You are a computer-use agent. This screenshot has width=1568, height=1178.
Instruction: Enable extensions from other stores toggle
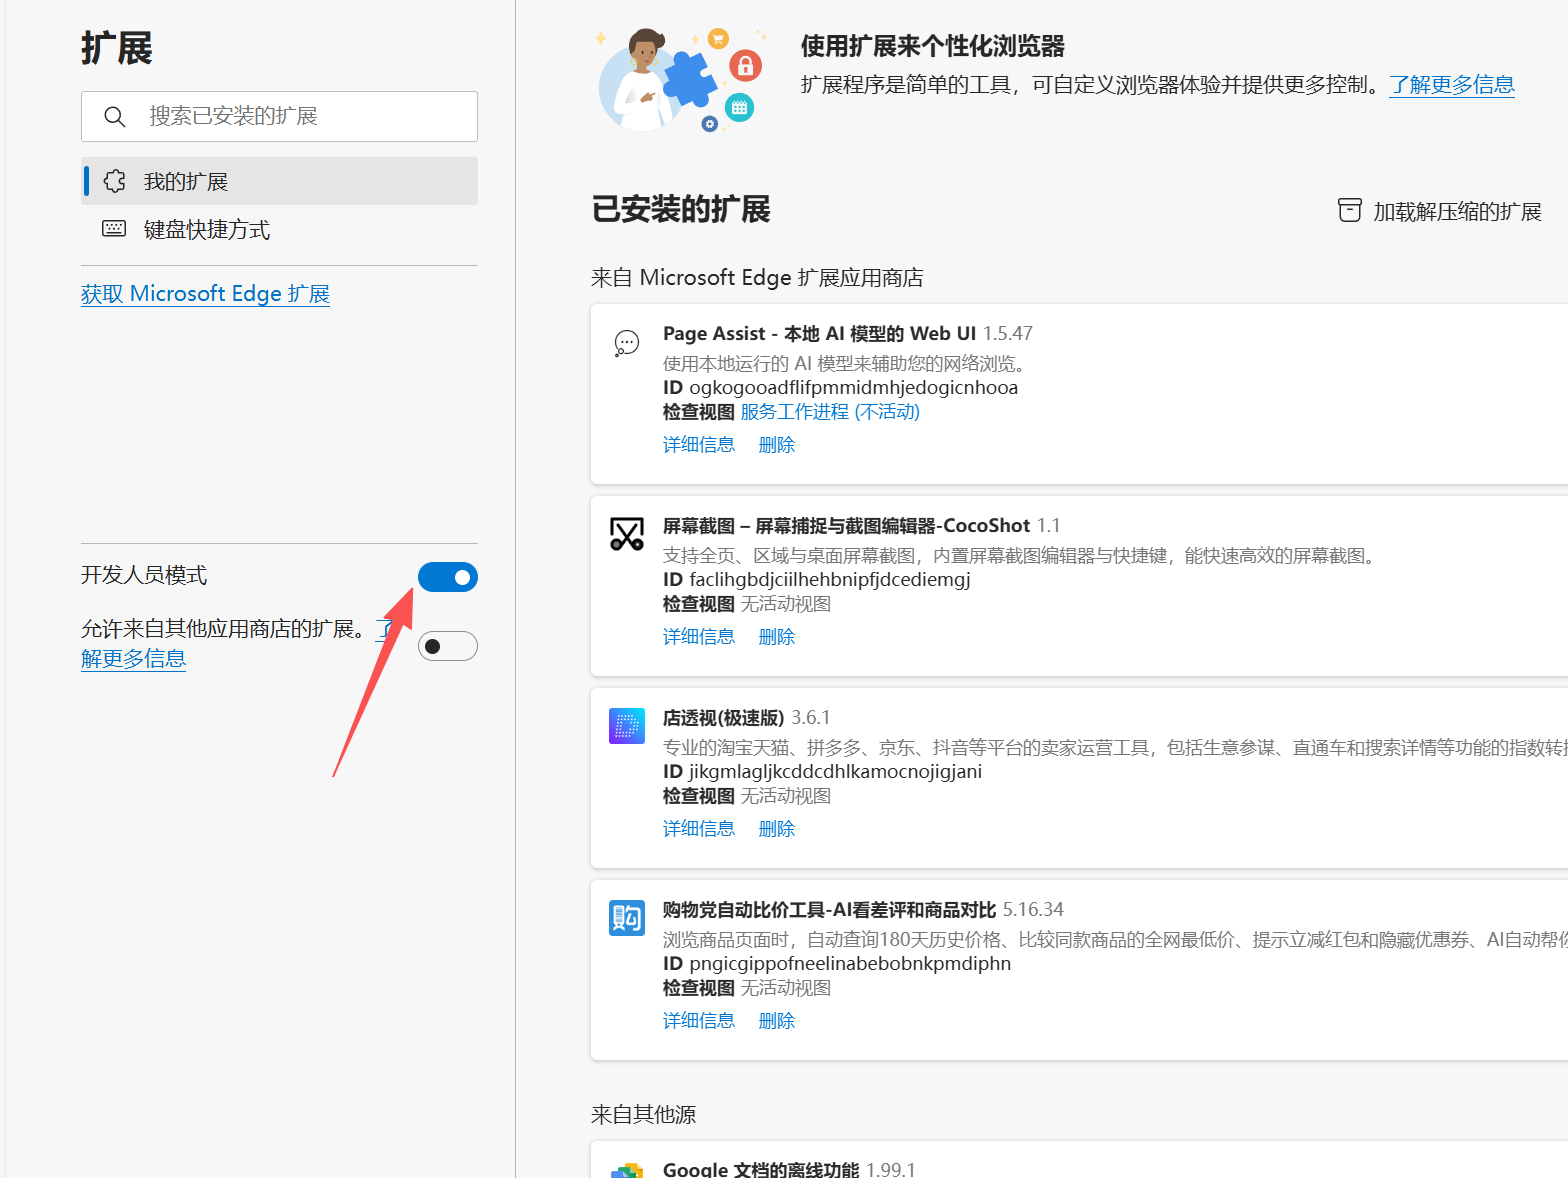[447, 646]
